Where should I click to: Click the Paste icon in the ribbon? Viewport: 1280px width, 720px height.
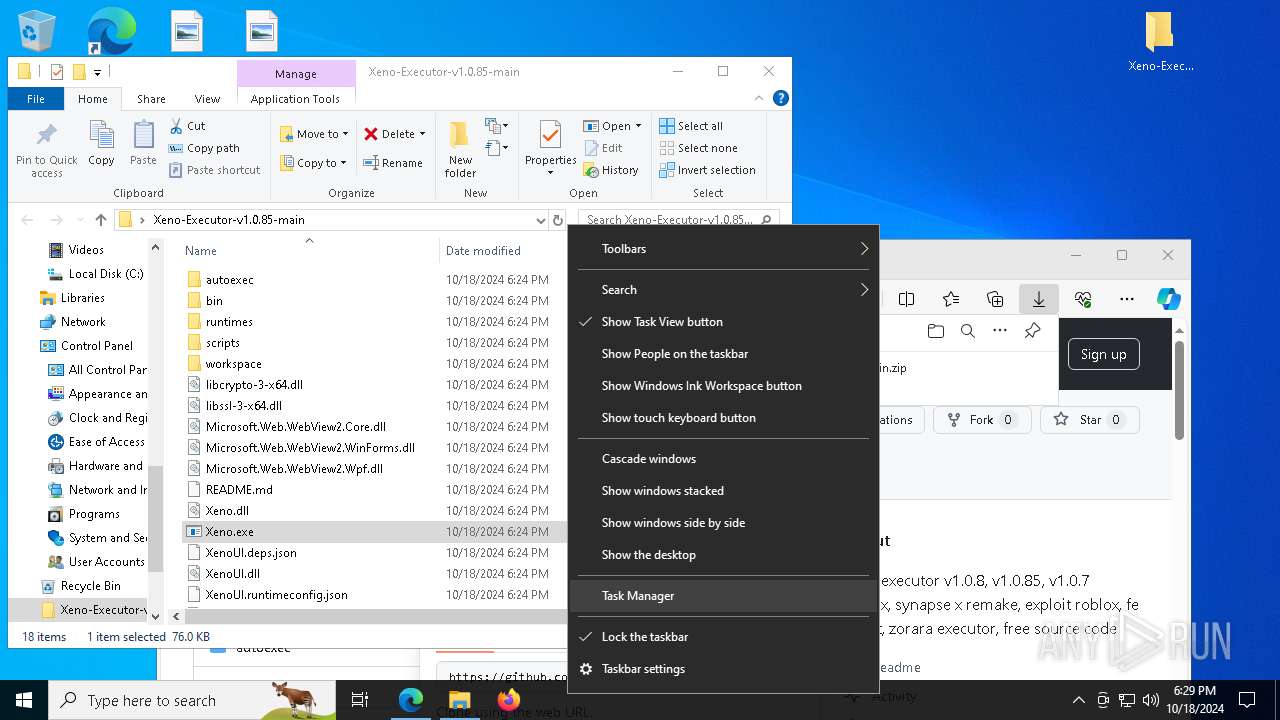[143, 136]
